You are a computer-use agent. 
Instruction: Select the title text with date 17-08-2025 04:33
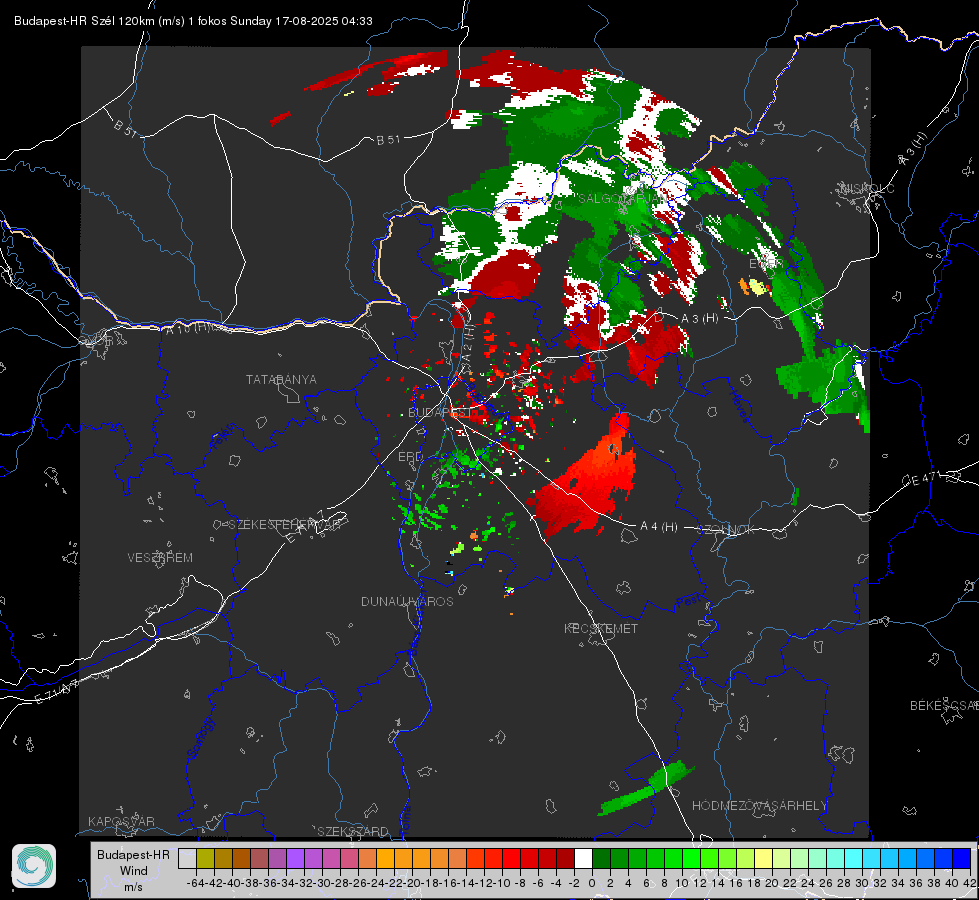[194, 21]
